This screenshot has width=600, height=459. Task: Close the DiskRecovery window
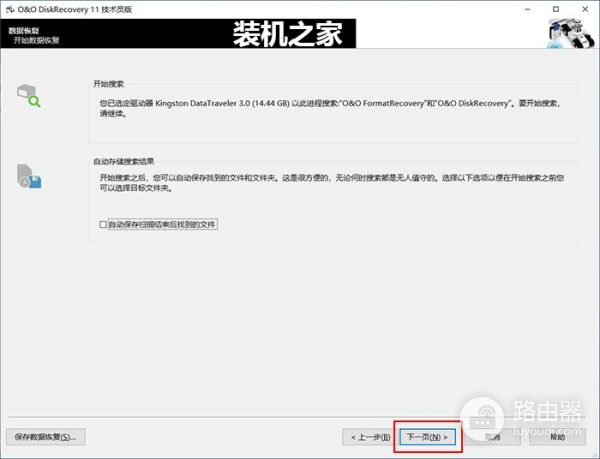pos(585,9)
